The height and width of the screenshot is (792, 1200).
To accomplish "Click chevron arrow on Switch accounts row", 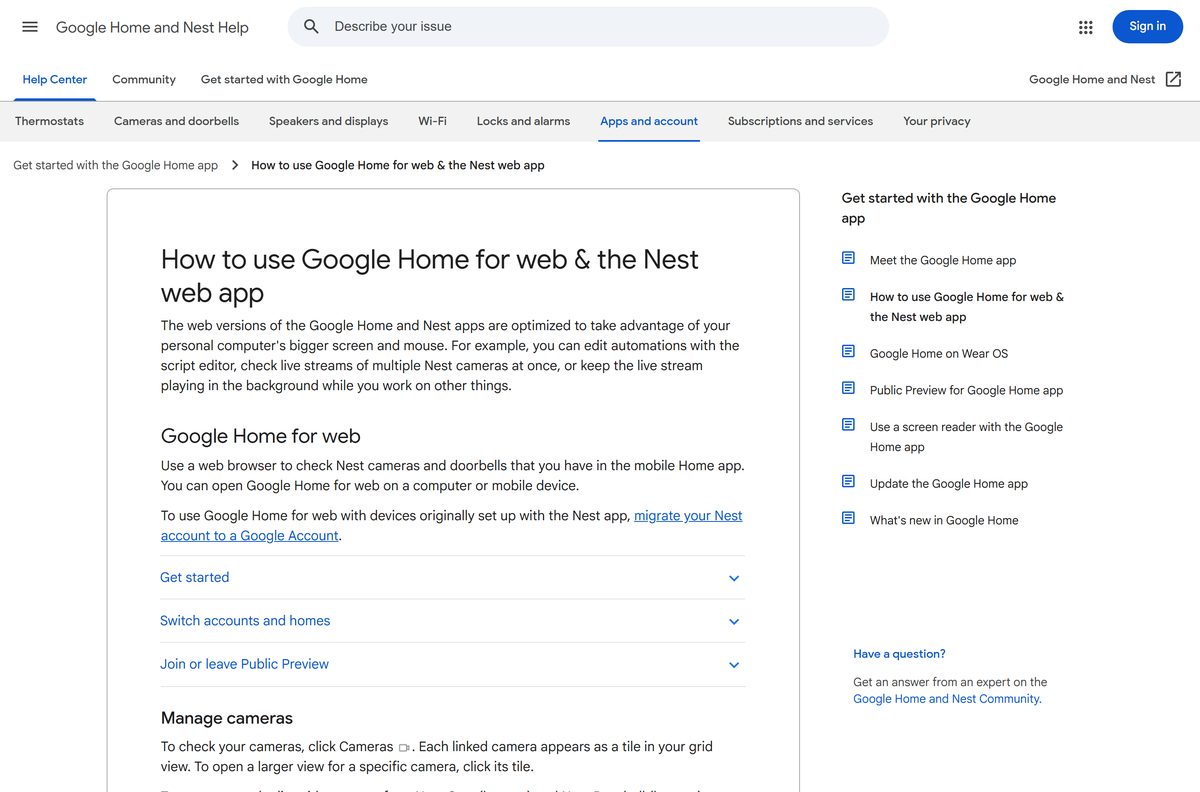I will tap(734, 621).
